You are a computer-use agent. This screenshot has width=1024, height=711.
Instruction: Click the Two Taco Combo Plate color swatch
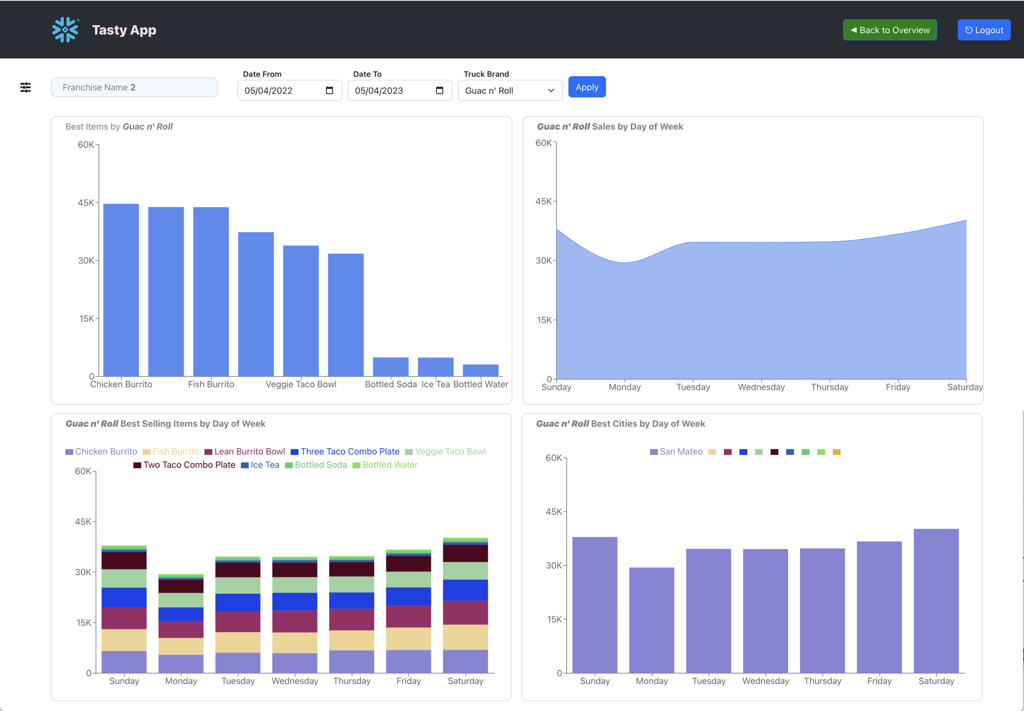point(138,465)
